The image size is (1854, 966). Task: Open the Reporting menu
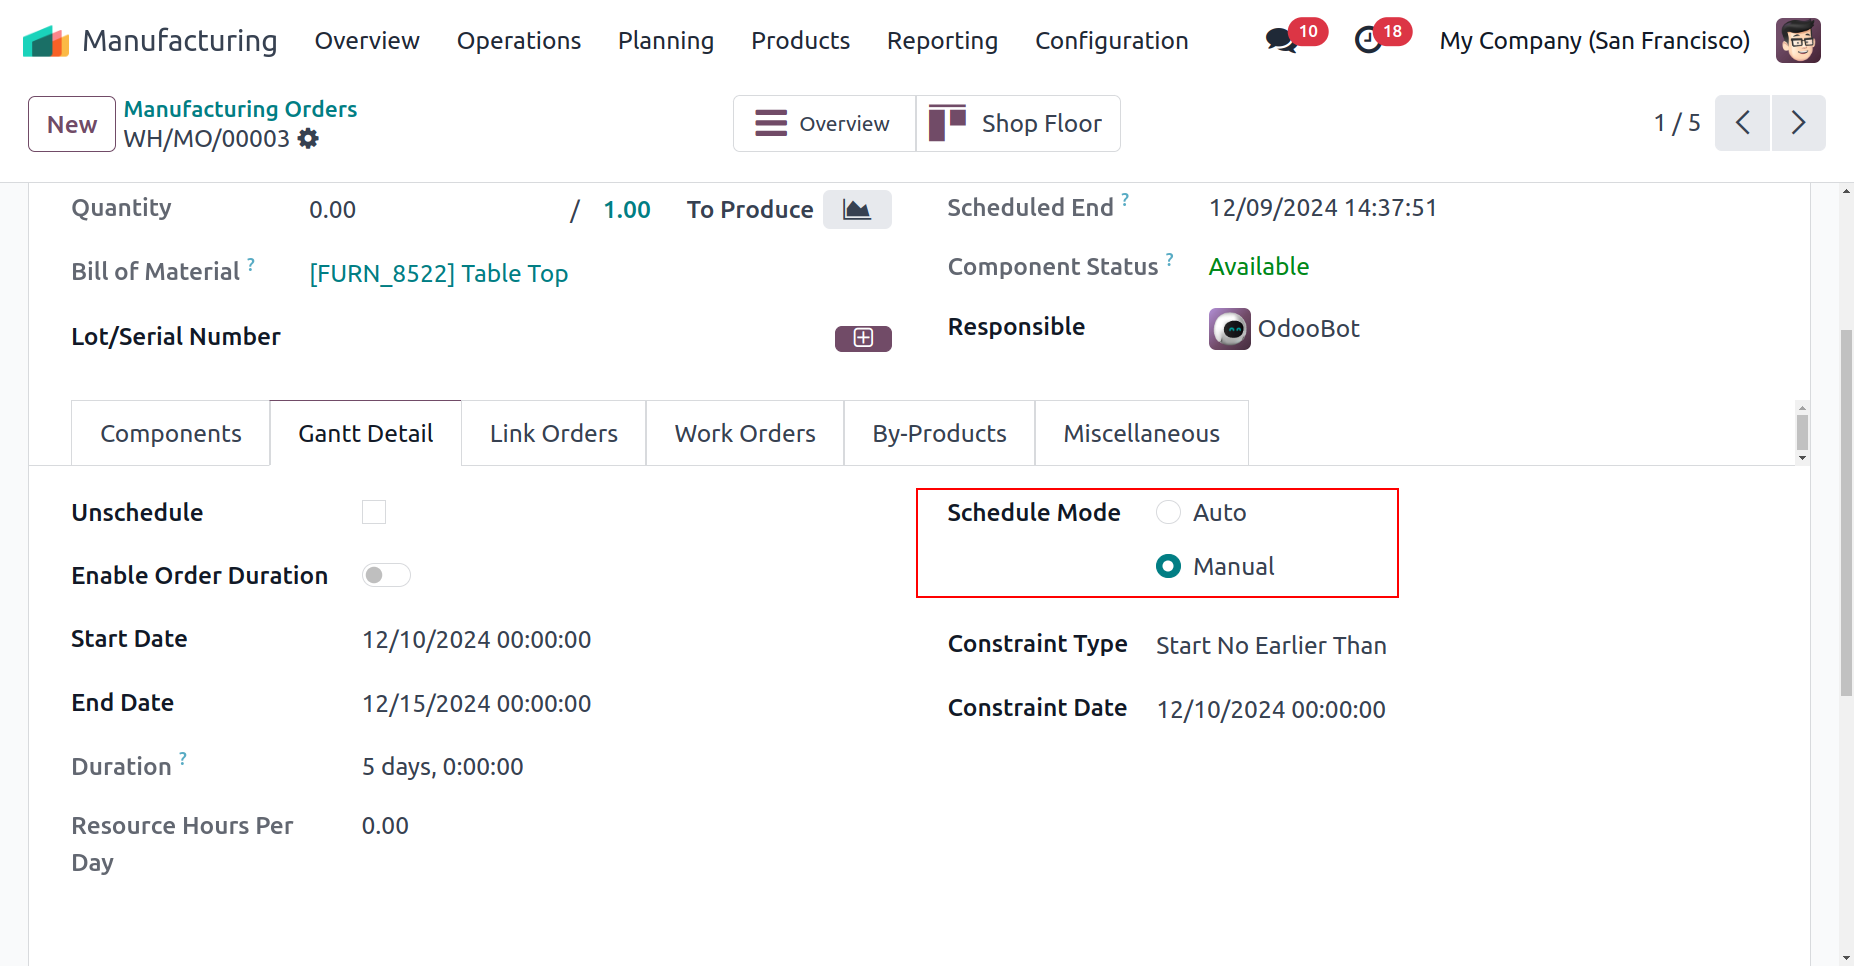(942, 41)
